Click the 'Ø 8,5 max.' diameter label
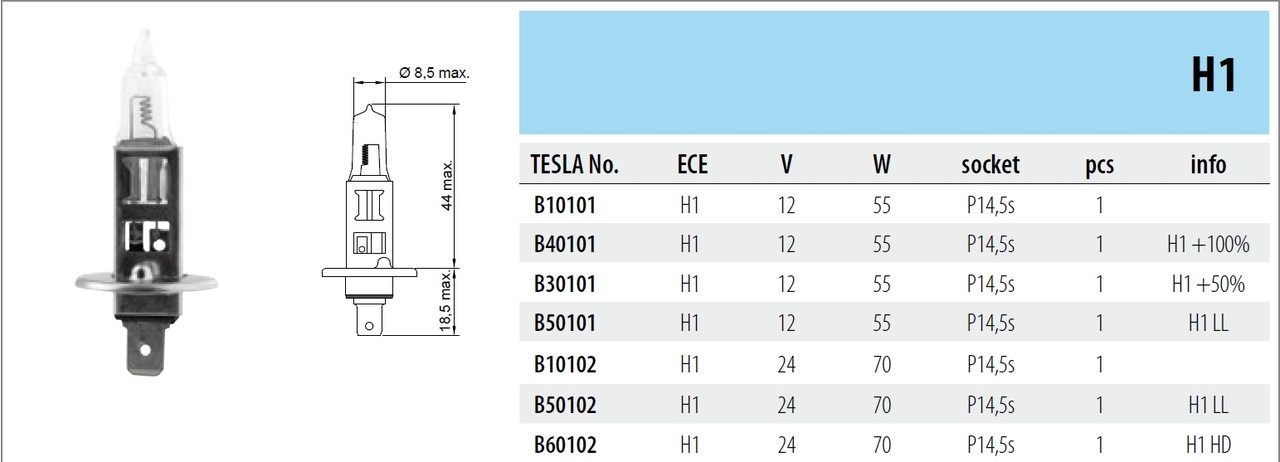This screenshot has width=1280, height=462. pyautogui.click(x=434, y=74)
